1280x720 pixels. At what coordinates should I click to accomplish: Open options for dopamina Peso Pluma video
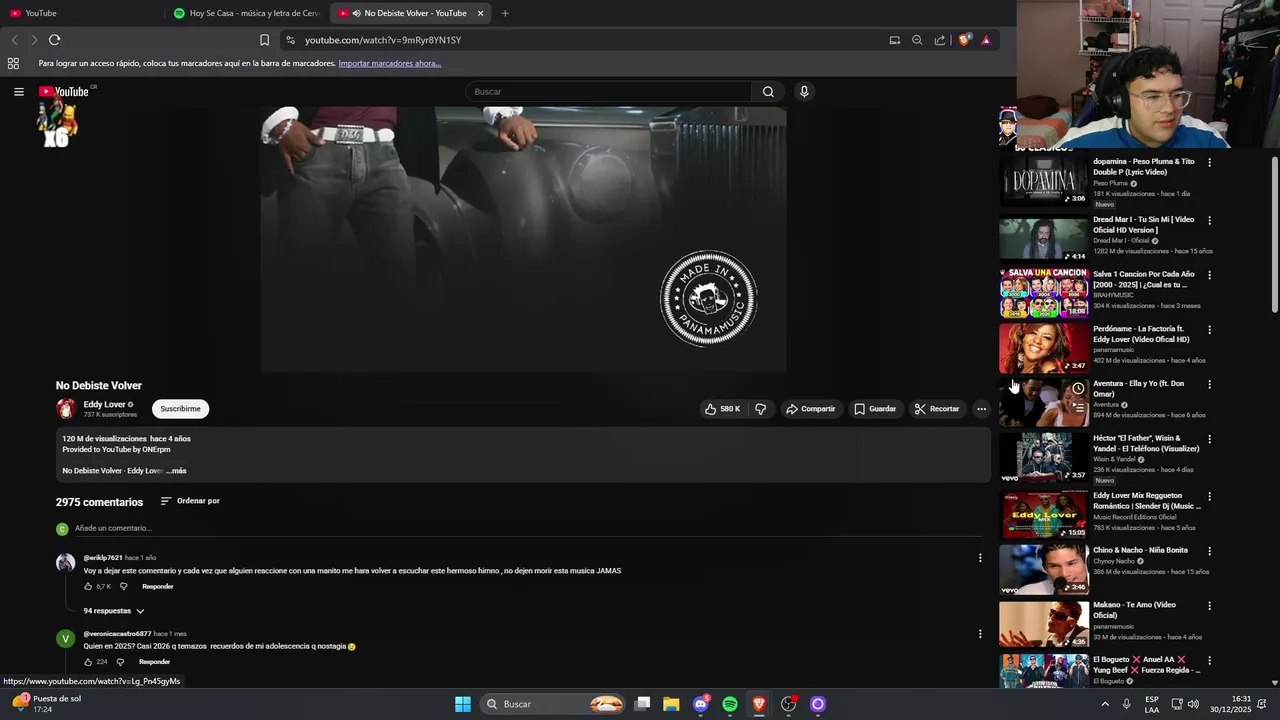pos(1209,162)
